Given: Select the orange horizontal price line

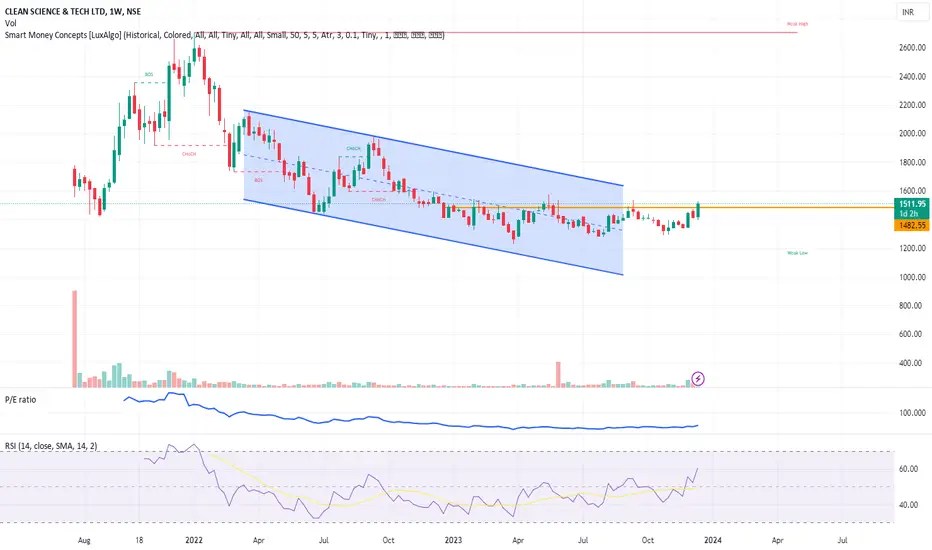Looking at the screenshot, I should click(x=672, y=207).
